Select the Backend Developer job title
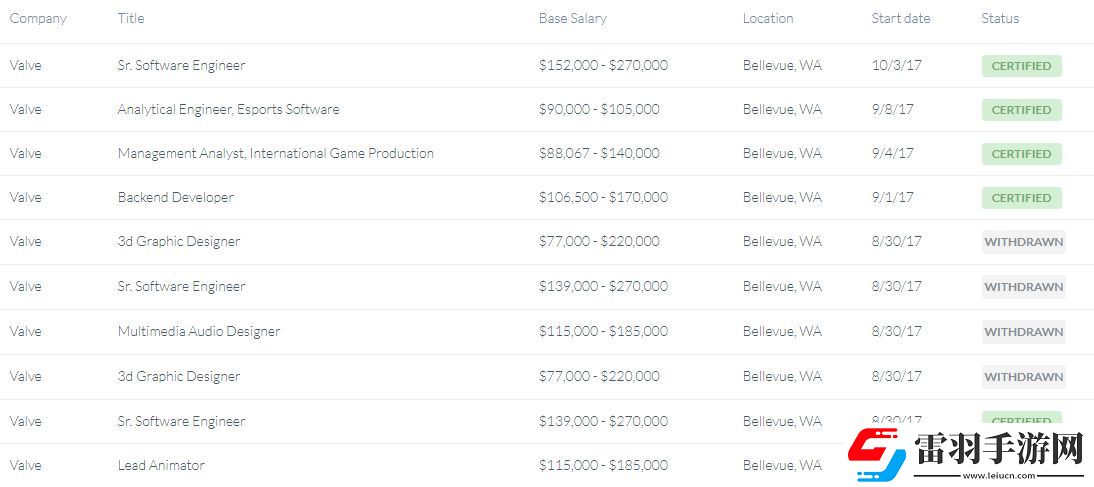 pyautogui.click(x=175, y=198)
